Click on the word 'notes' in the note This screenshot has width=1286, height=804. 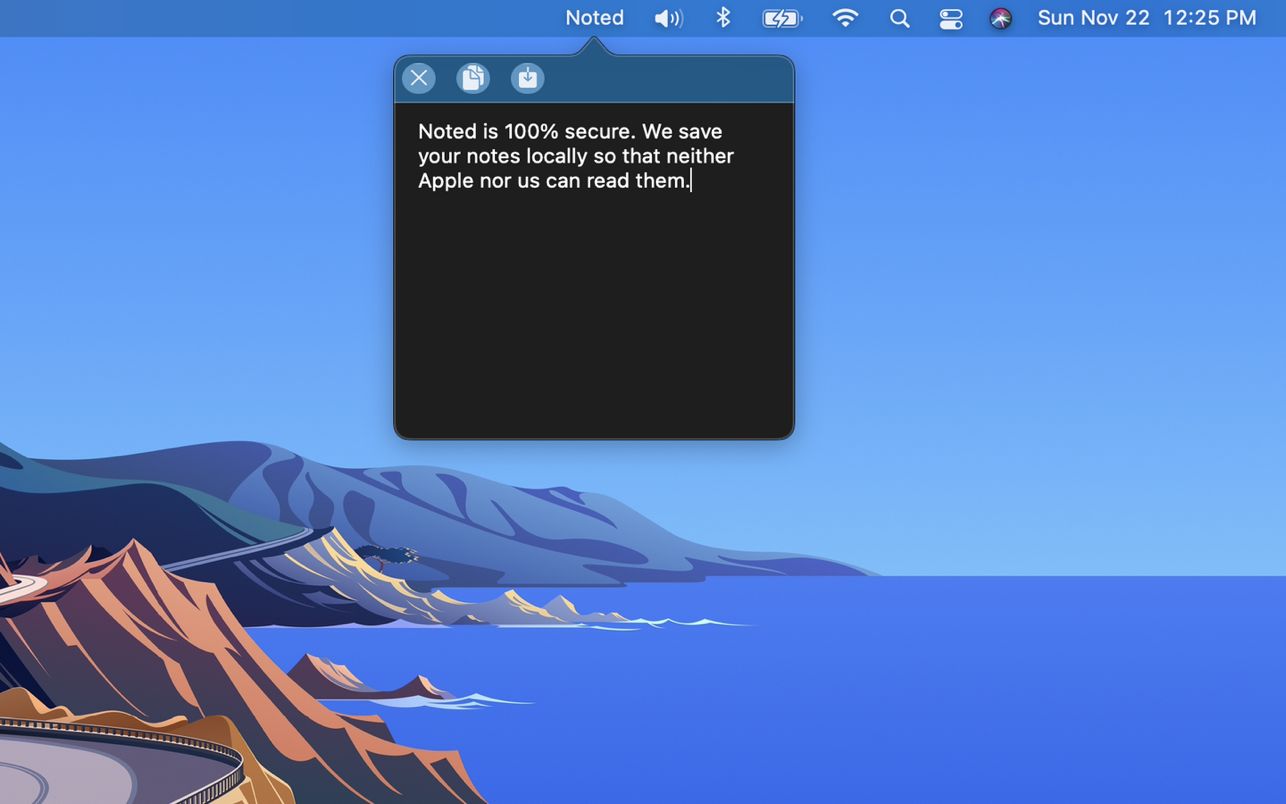494,154
